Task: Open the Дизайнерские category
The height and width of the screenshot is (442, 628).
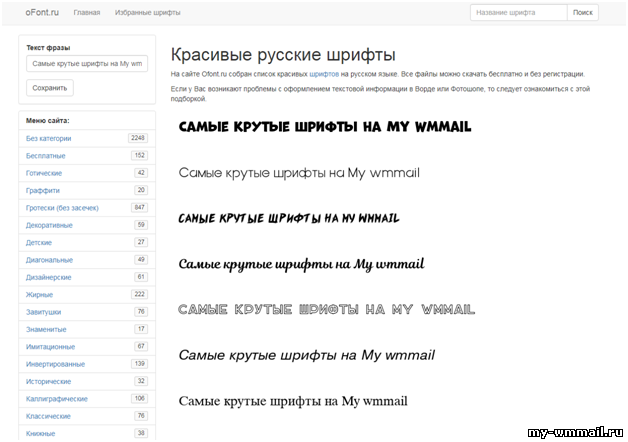Action: 48,277
